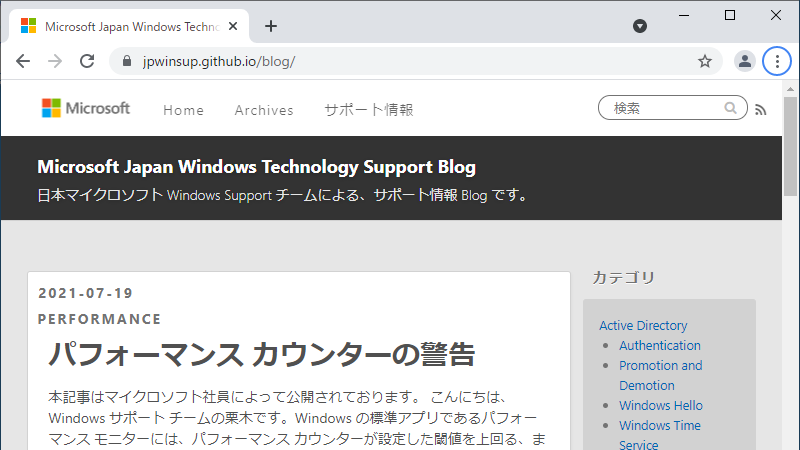Reload the page with refresh icon
This screenshot has width=800, height=450.
(x=87, y=61)
